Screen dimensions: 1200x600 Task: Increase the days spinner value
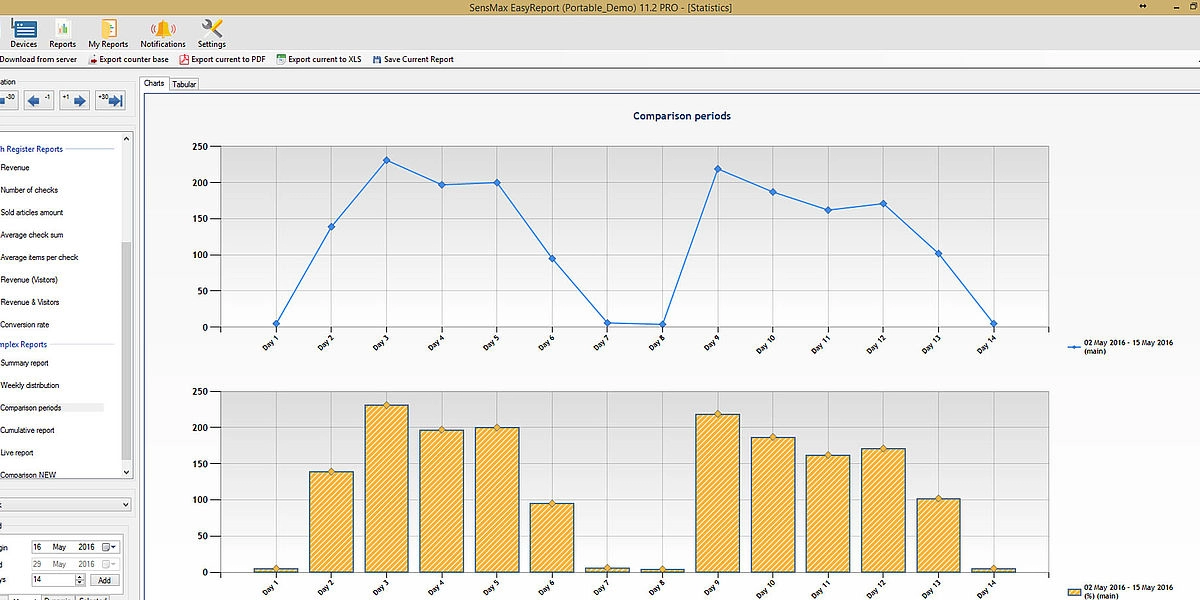pos(78,576)
